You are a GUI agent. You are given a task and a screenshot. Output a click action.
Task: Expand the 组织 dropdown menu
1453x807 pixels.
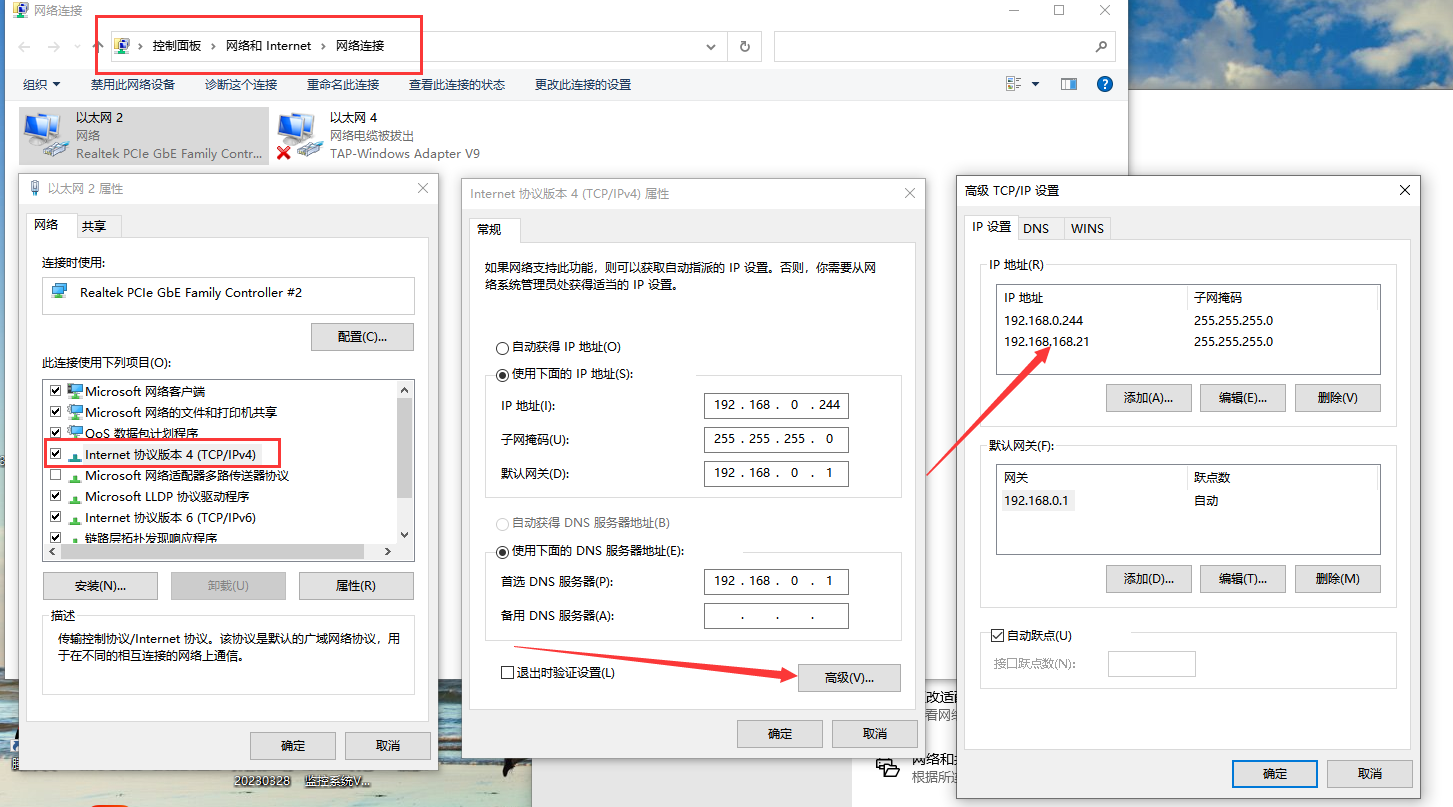[42, 84]
